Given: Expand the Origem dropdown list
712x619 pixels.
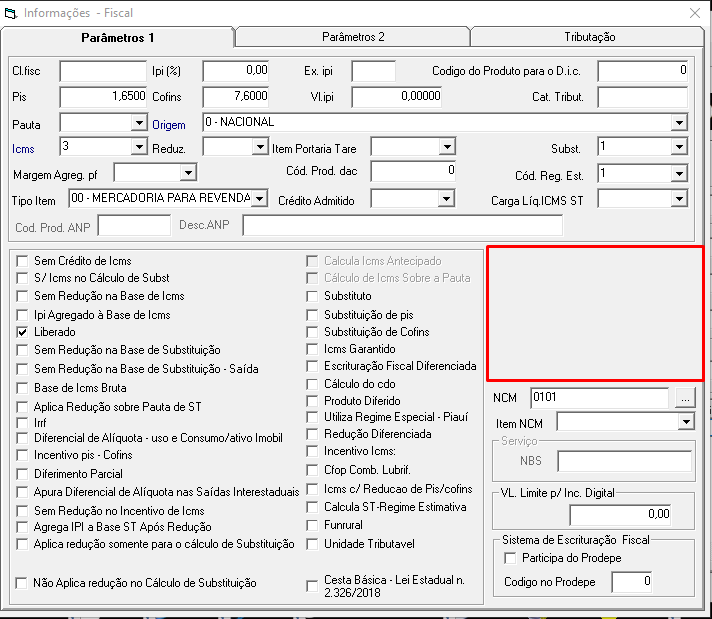Looking at the screenshot, I should [679, 123].
